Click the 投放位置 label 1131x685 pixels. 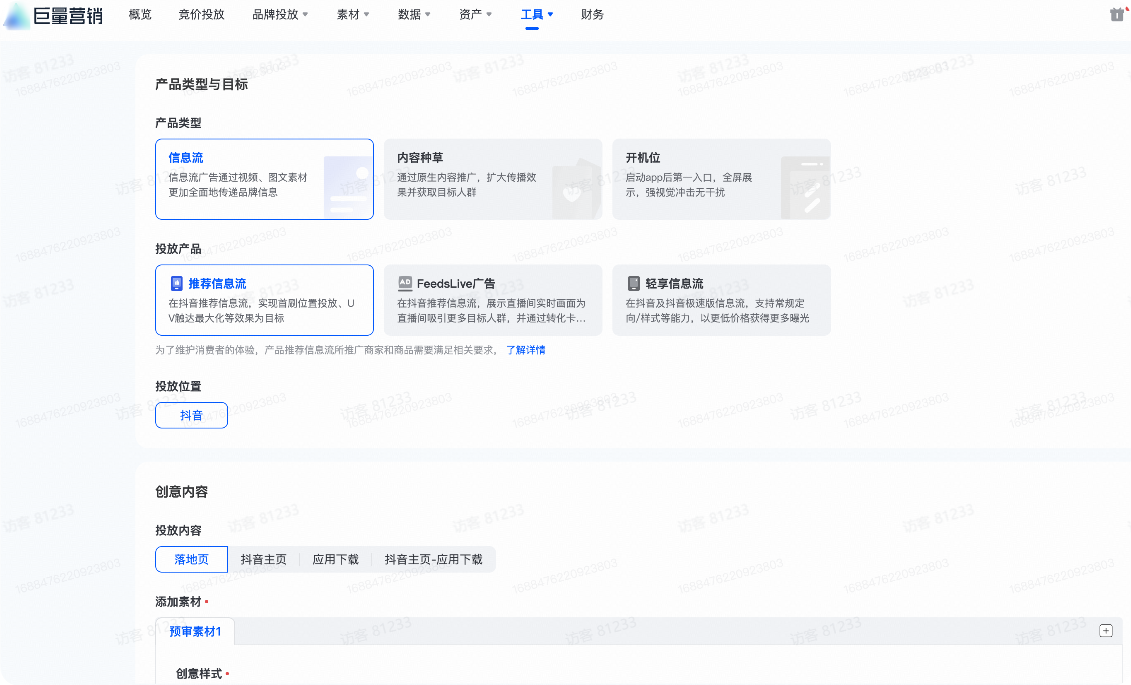click(178, 386)
